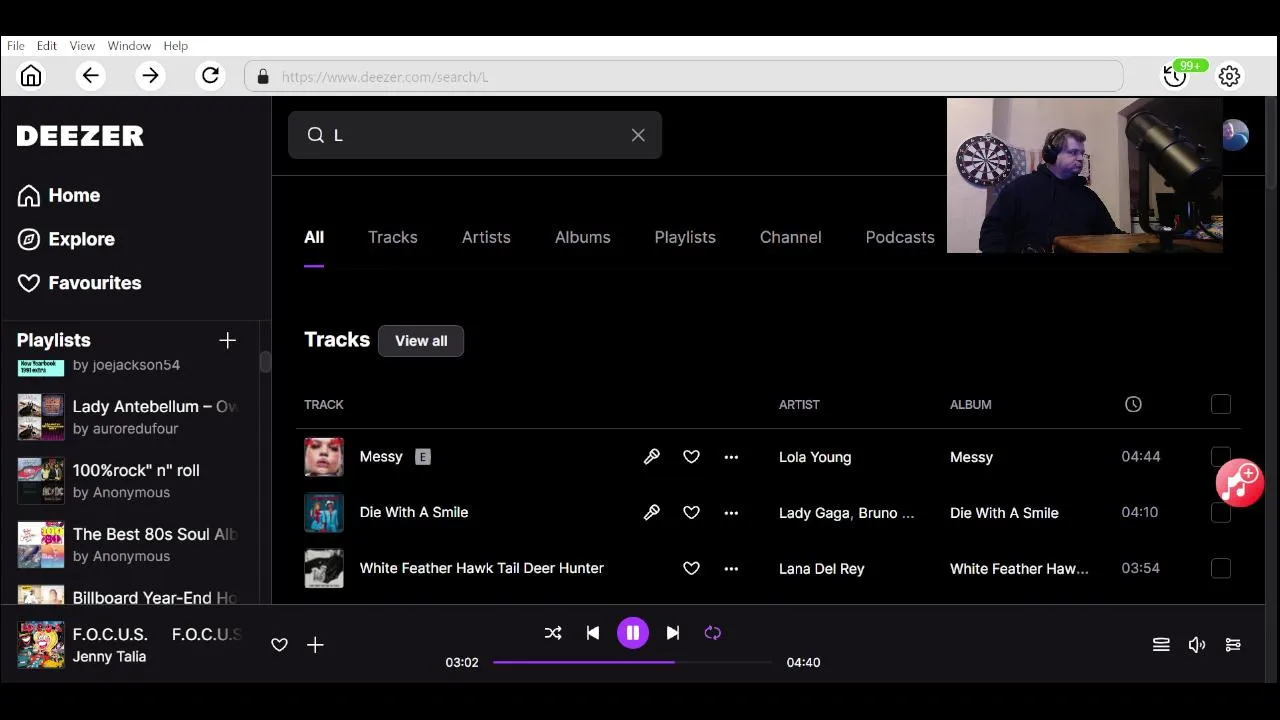This screenshot has height=720, width=1280.
Task: Switch to the Tracks tab
Action: 393,237
